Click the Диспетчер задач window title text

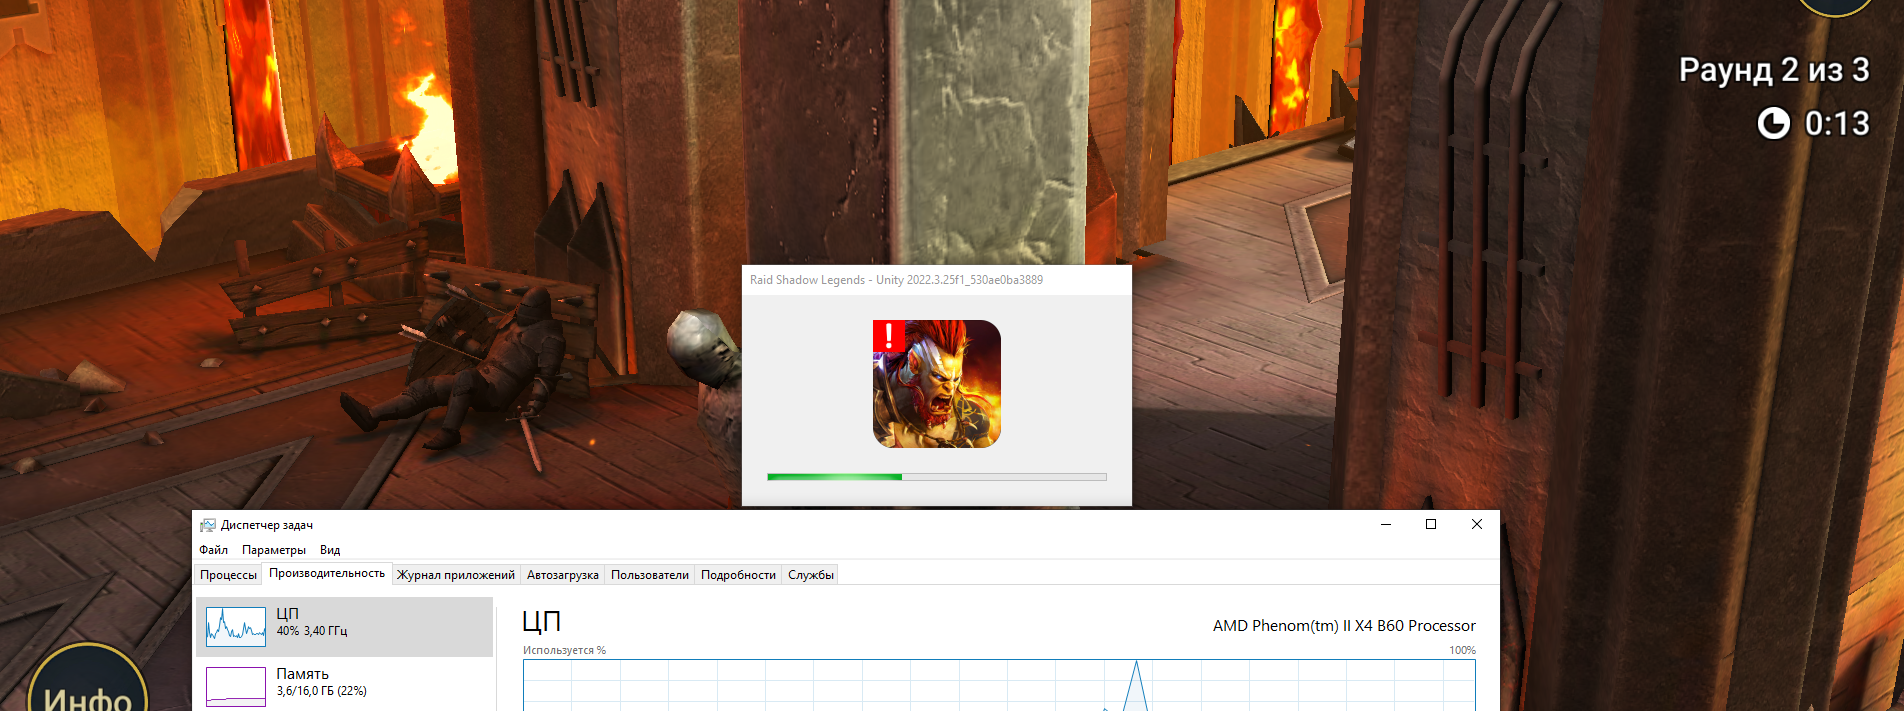click(x=267, y=525)
